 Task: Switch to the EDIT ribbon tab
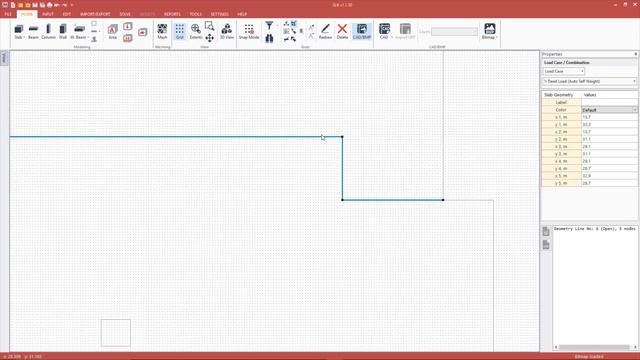(67, 14)
